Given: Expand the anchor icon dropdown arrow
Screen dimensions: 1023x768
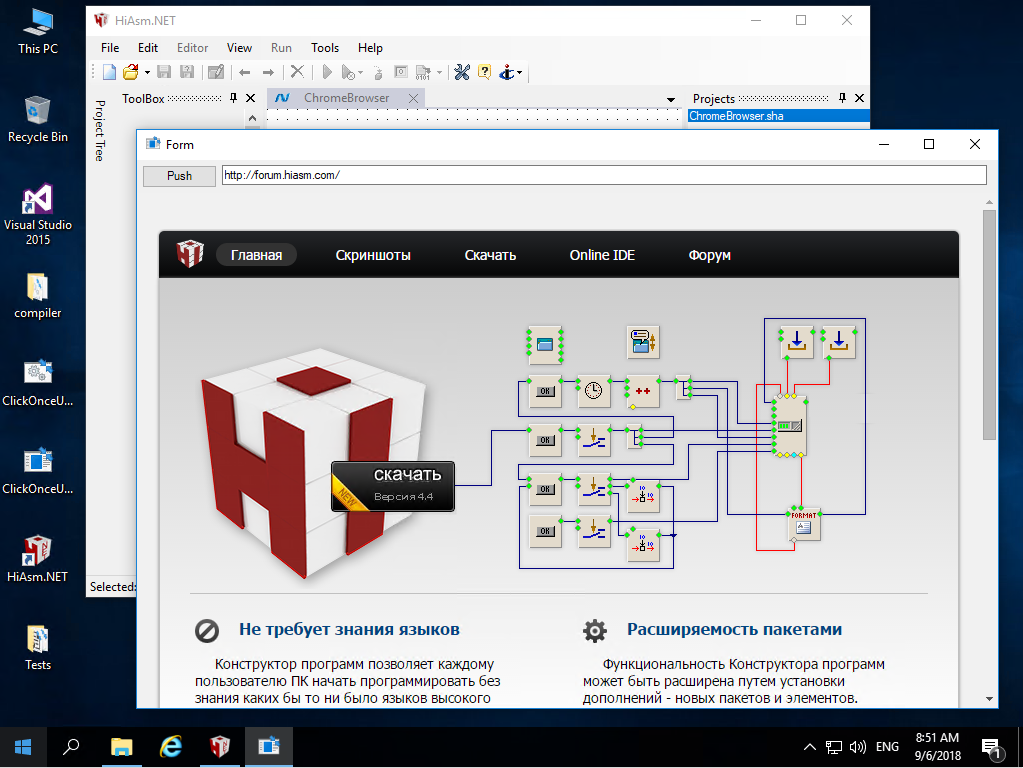Looking at the screenshot, I should click(520, 72).
